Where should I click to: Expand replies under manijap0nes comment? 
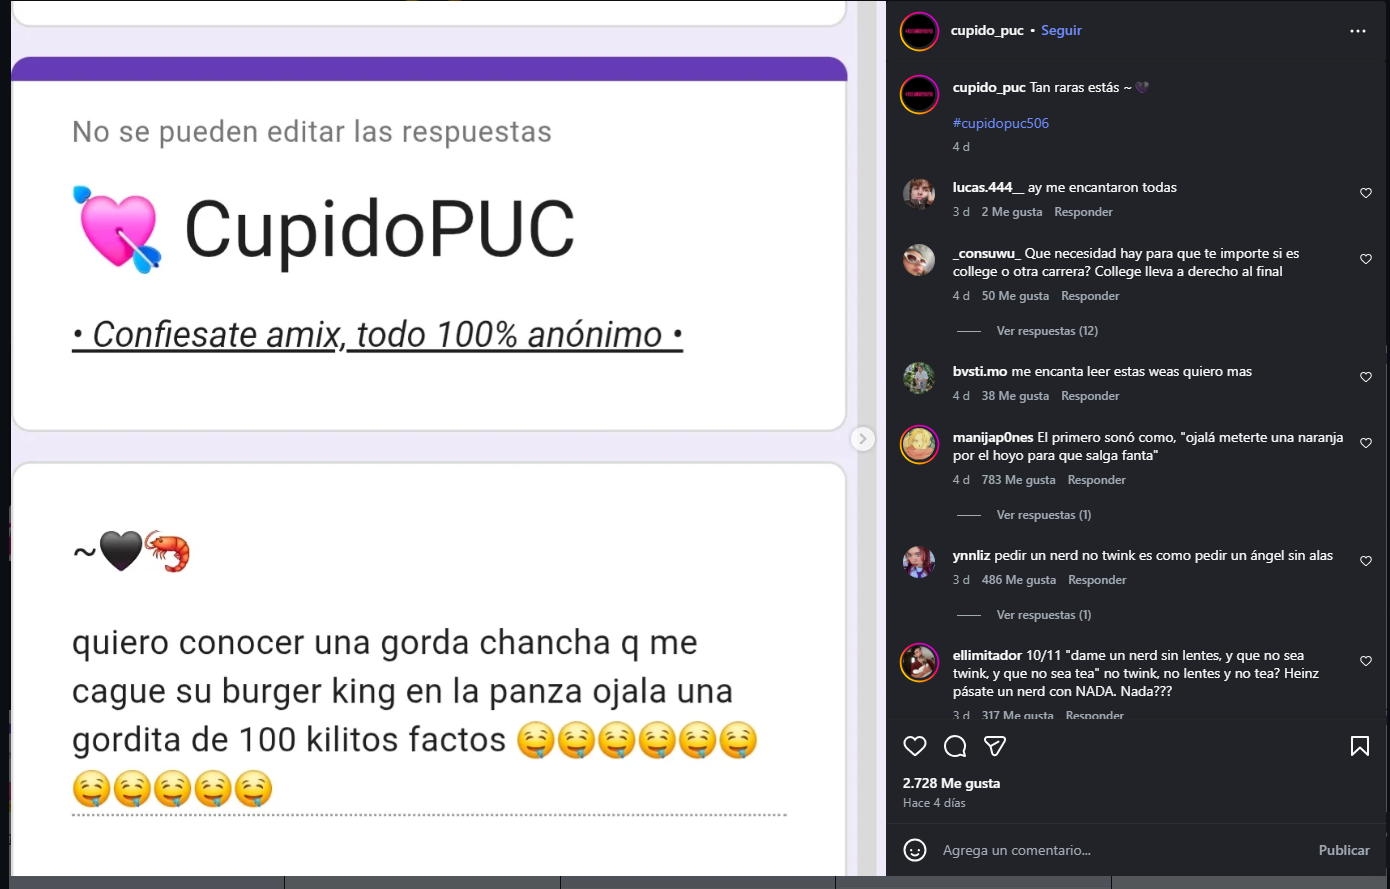[1044, 515]
